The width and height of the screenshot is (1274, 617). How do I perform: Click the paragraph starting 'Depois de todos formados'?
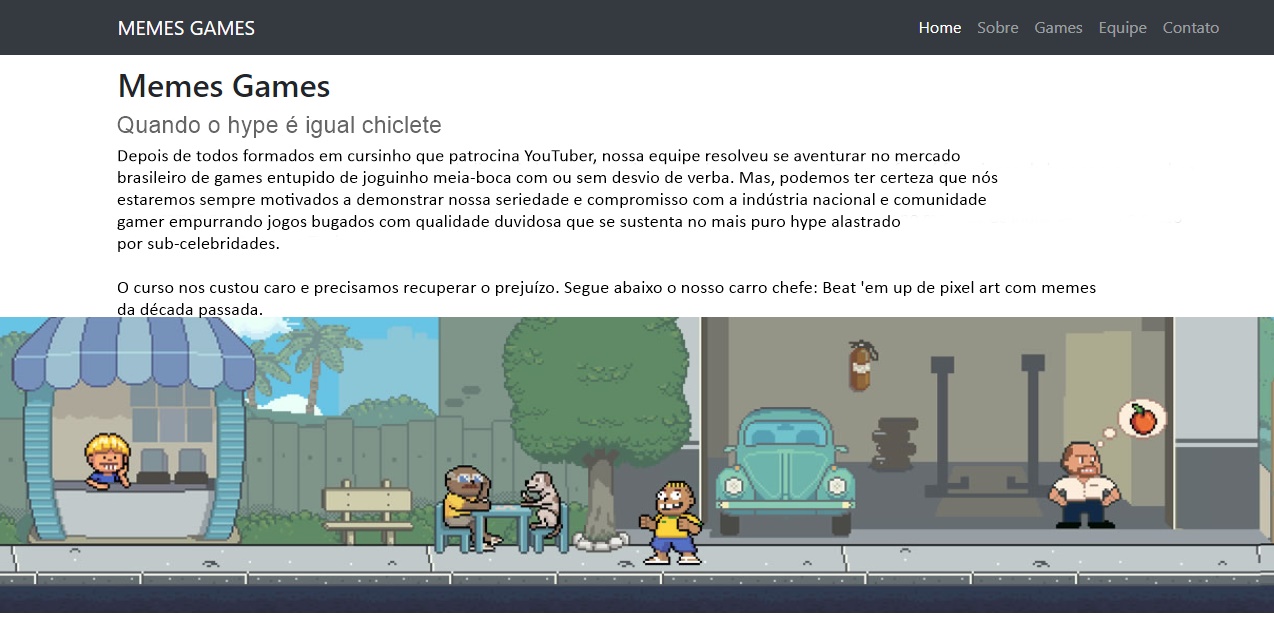click(x=557, y=199)
